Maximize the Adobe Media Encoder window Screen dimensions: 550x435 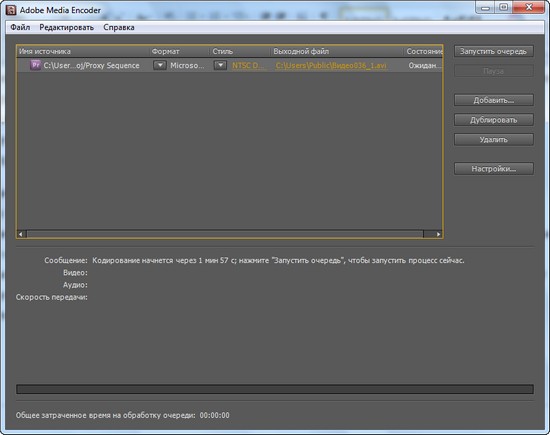pos(503,7)
